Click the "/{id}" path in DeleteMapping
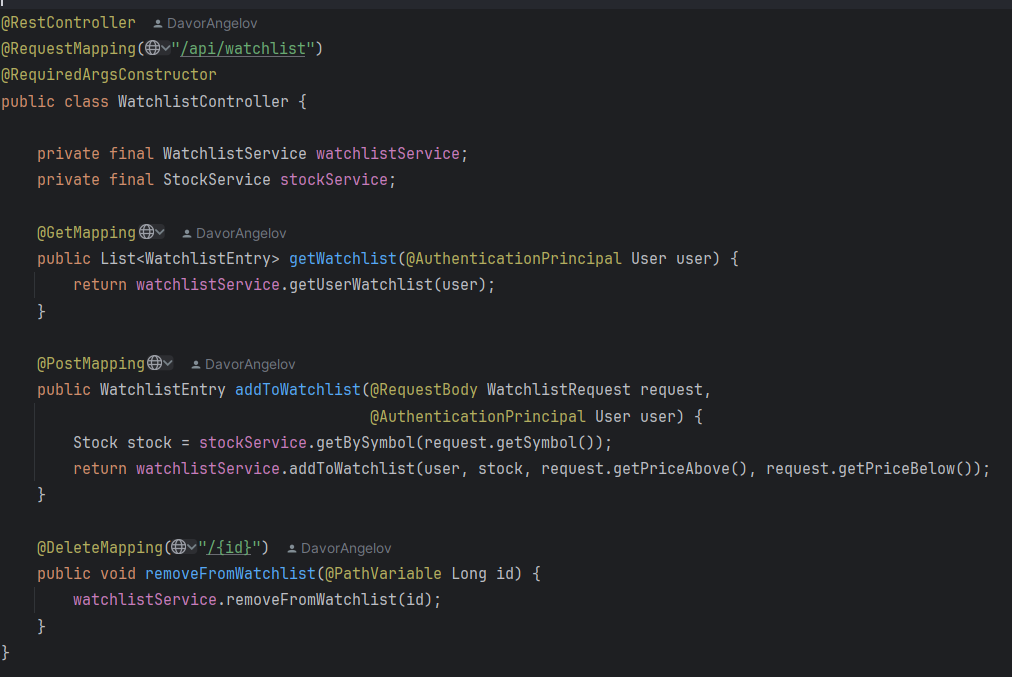 point(230,547)
